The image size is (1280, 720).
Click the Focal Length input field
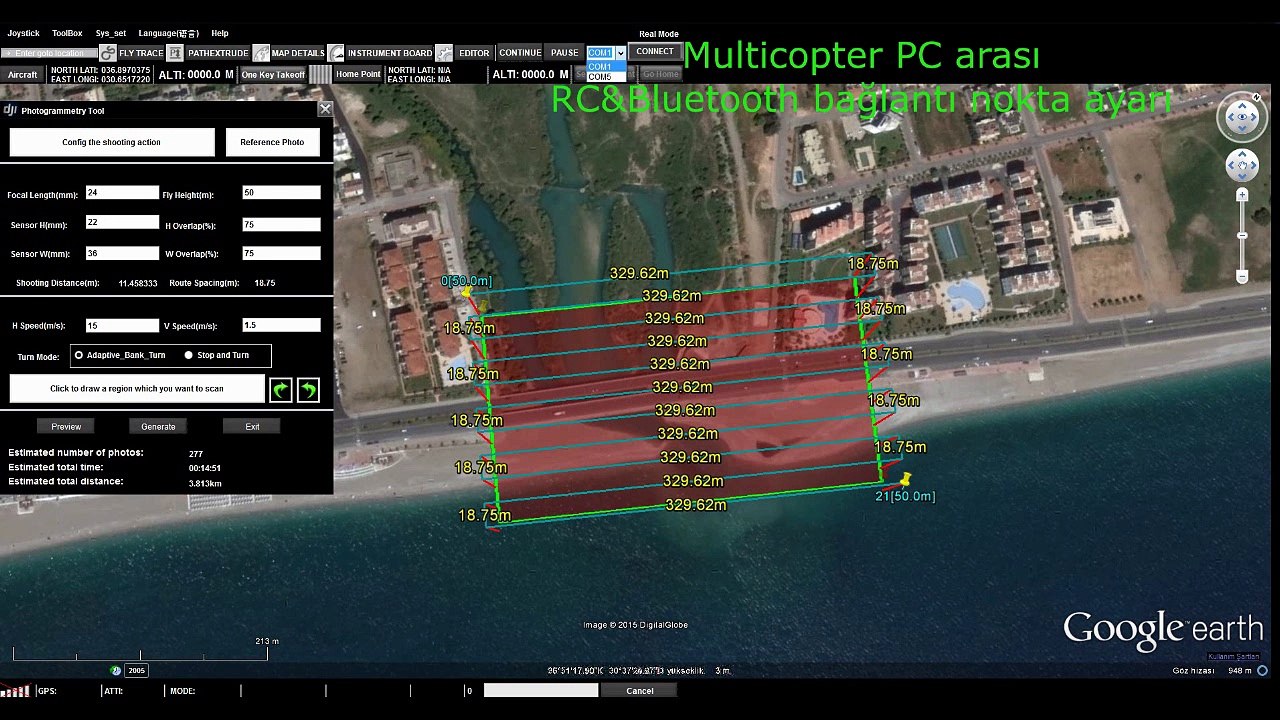[x=122, y=192]
